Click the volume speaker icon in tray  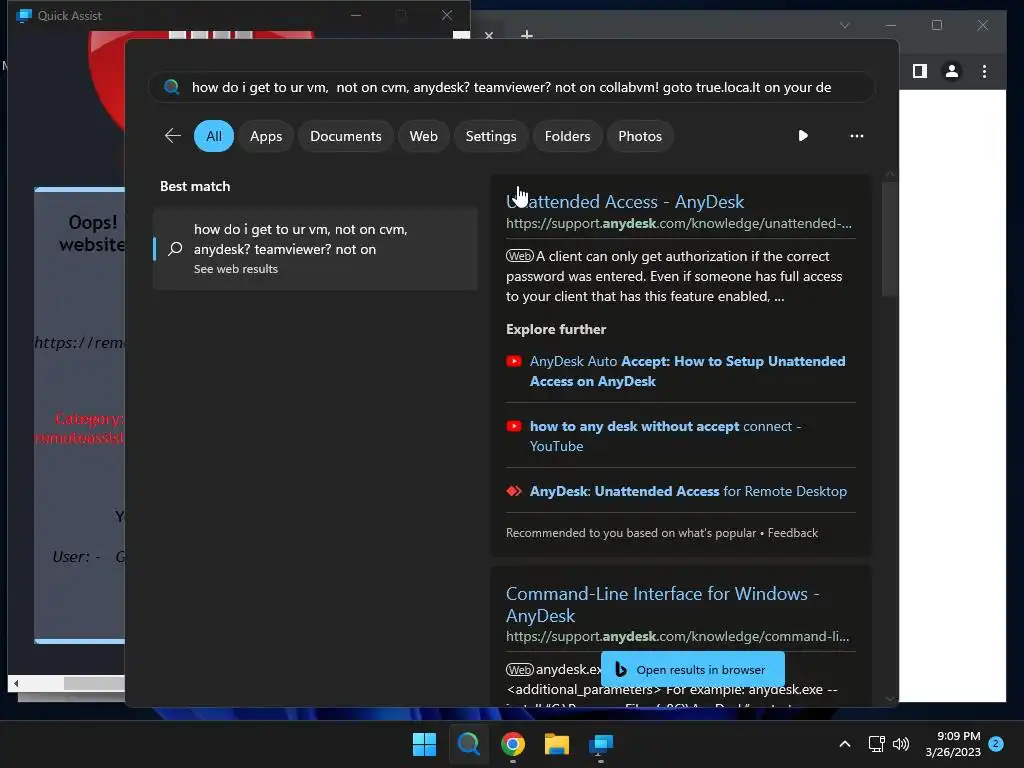click(x=901, y=744)
